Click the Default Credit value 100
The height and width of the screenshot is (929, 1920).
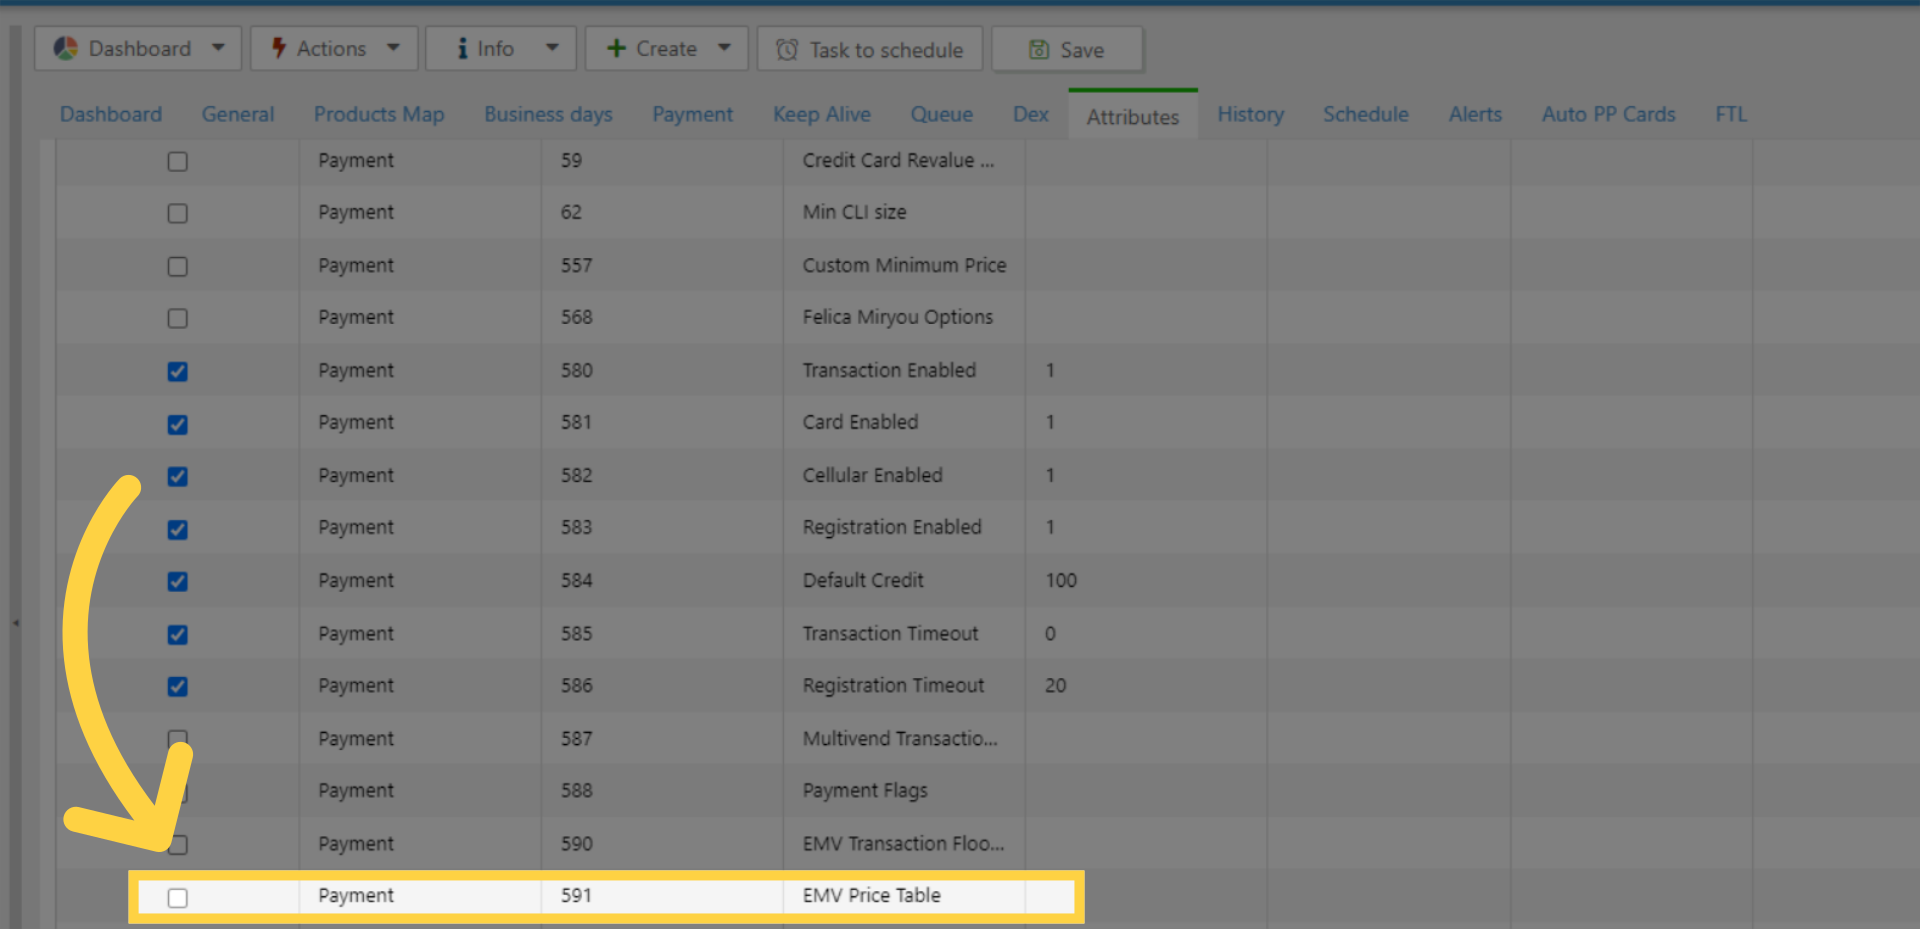click(1061, 580)
